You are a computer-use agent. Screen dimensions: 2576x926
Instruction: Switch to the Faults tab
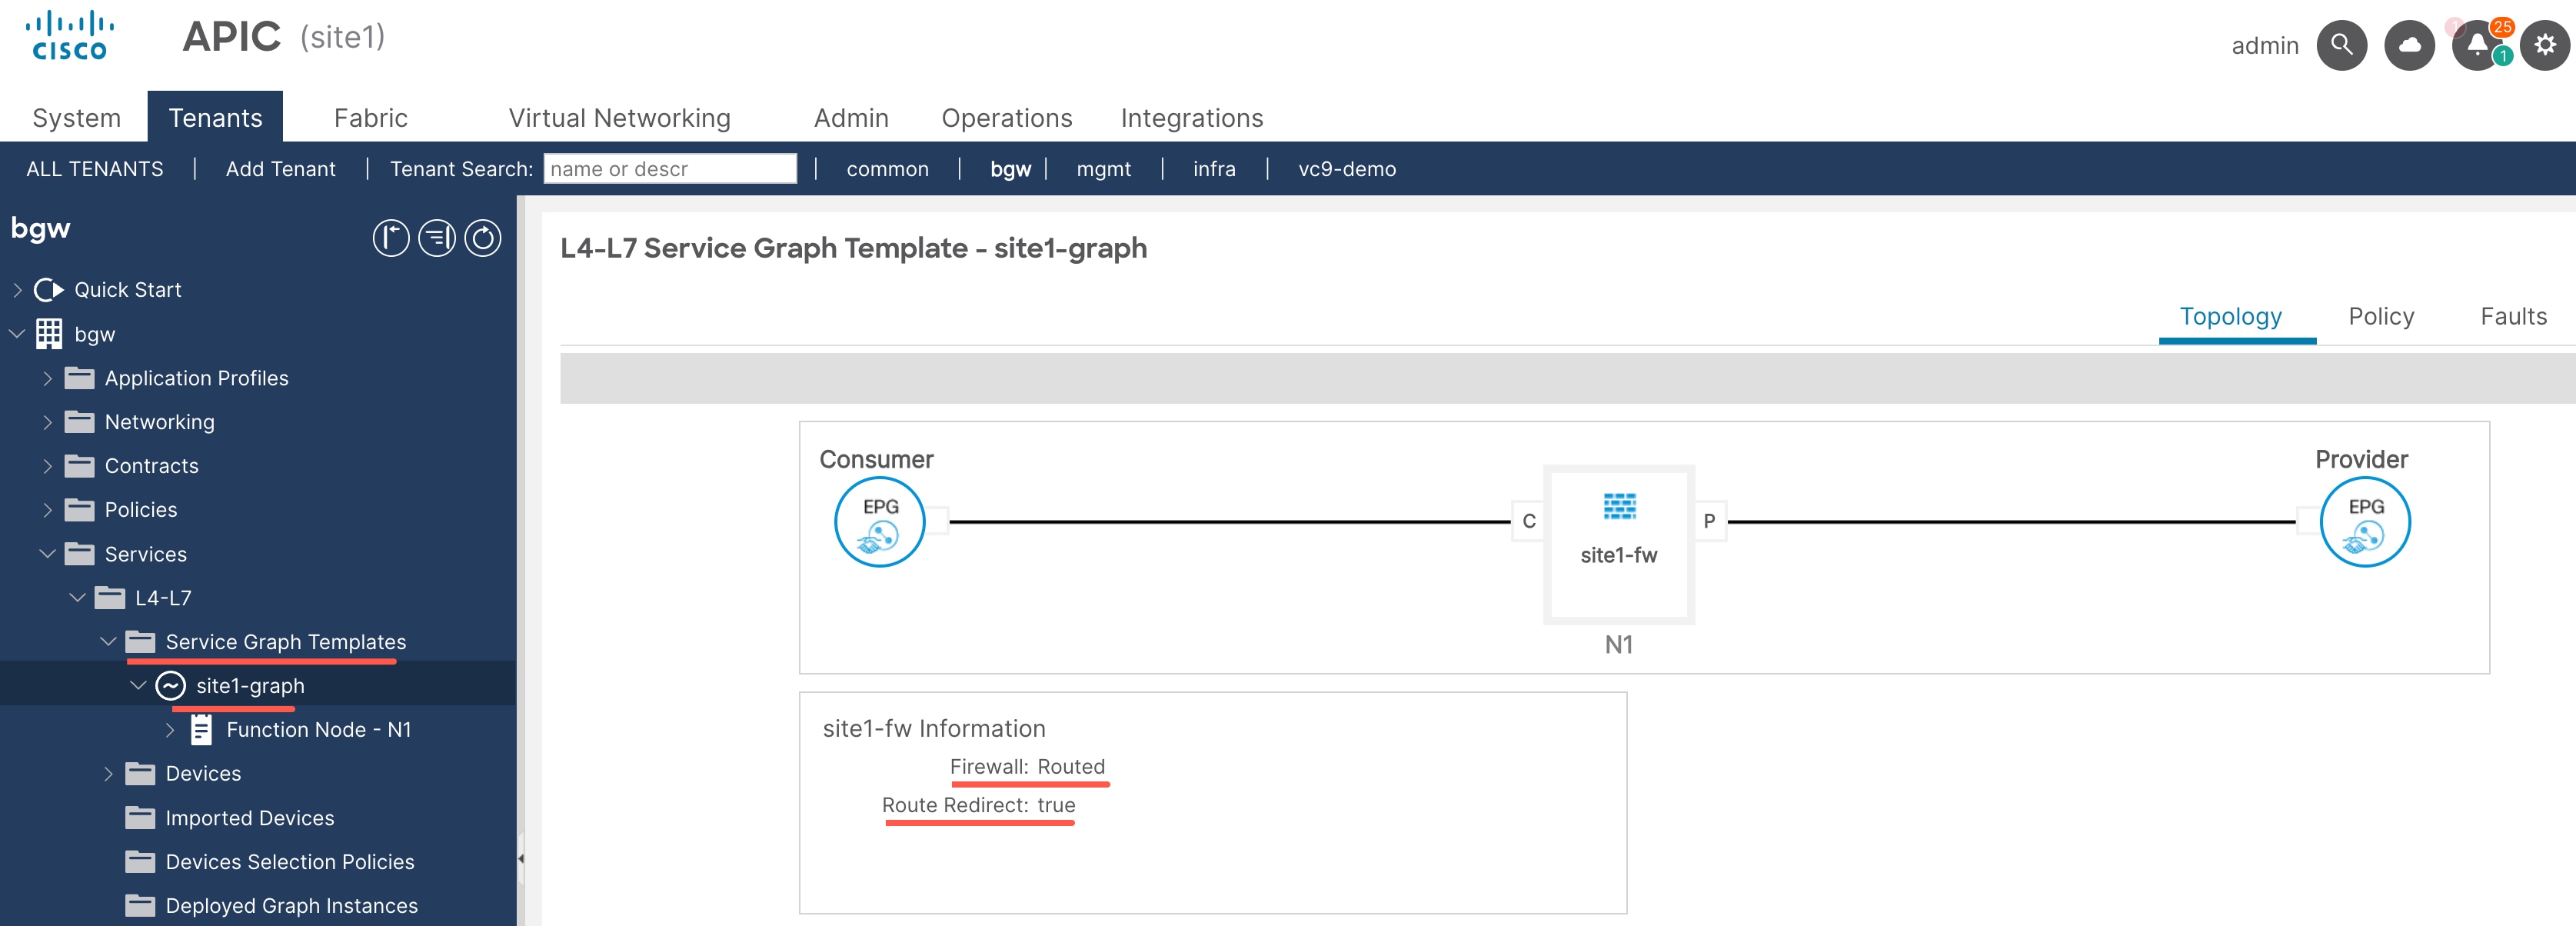pos(2513,317)
